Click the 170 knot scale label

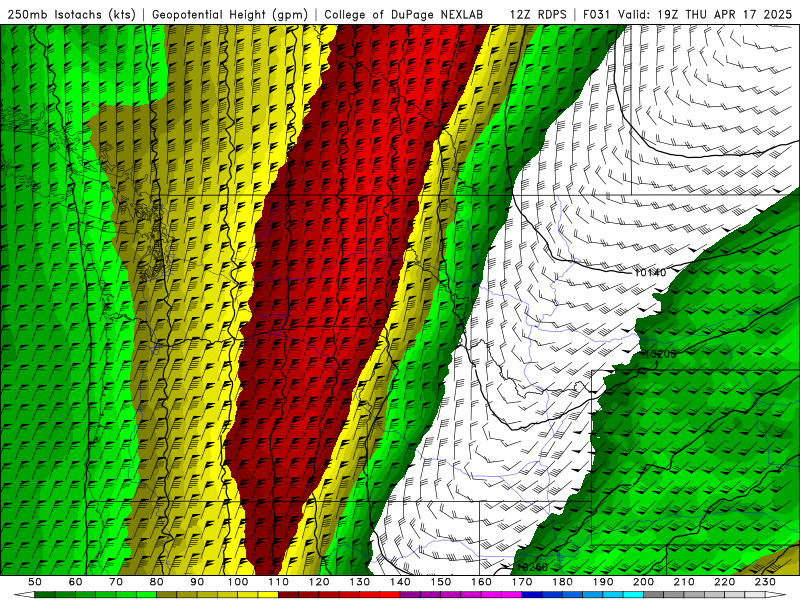click(x=522, y=582)
